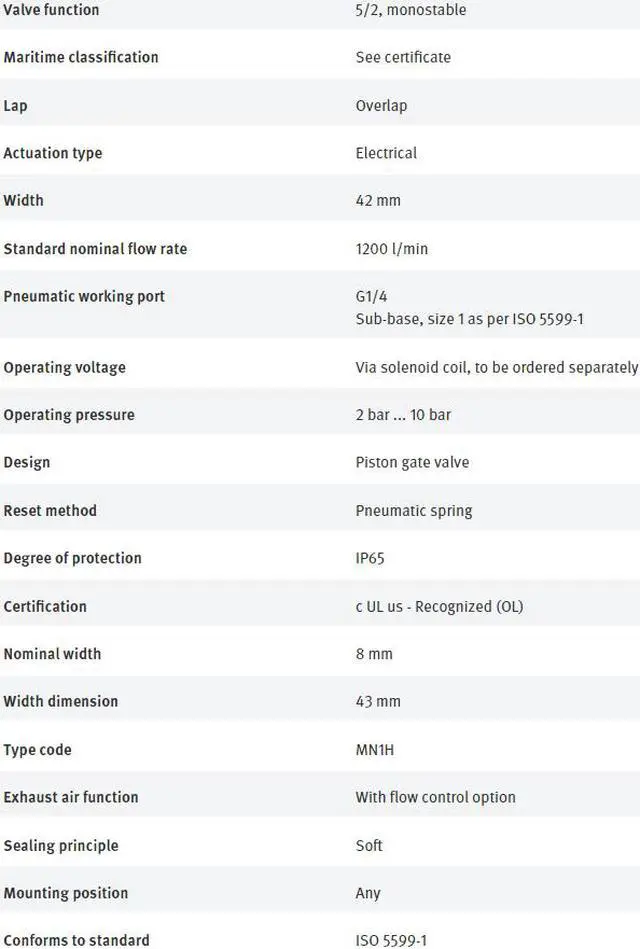Viewport: 640px width, 949px height.
Task: Click the '8 mm' nominal width value
Action: coord(374,654)
